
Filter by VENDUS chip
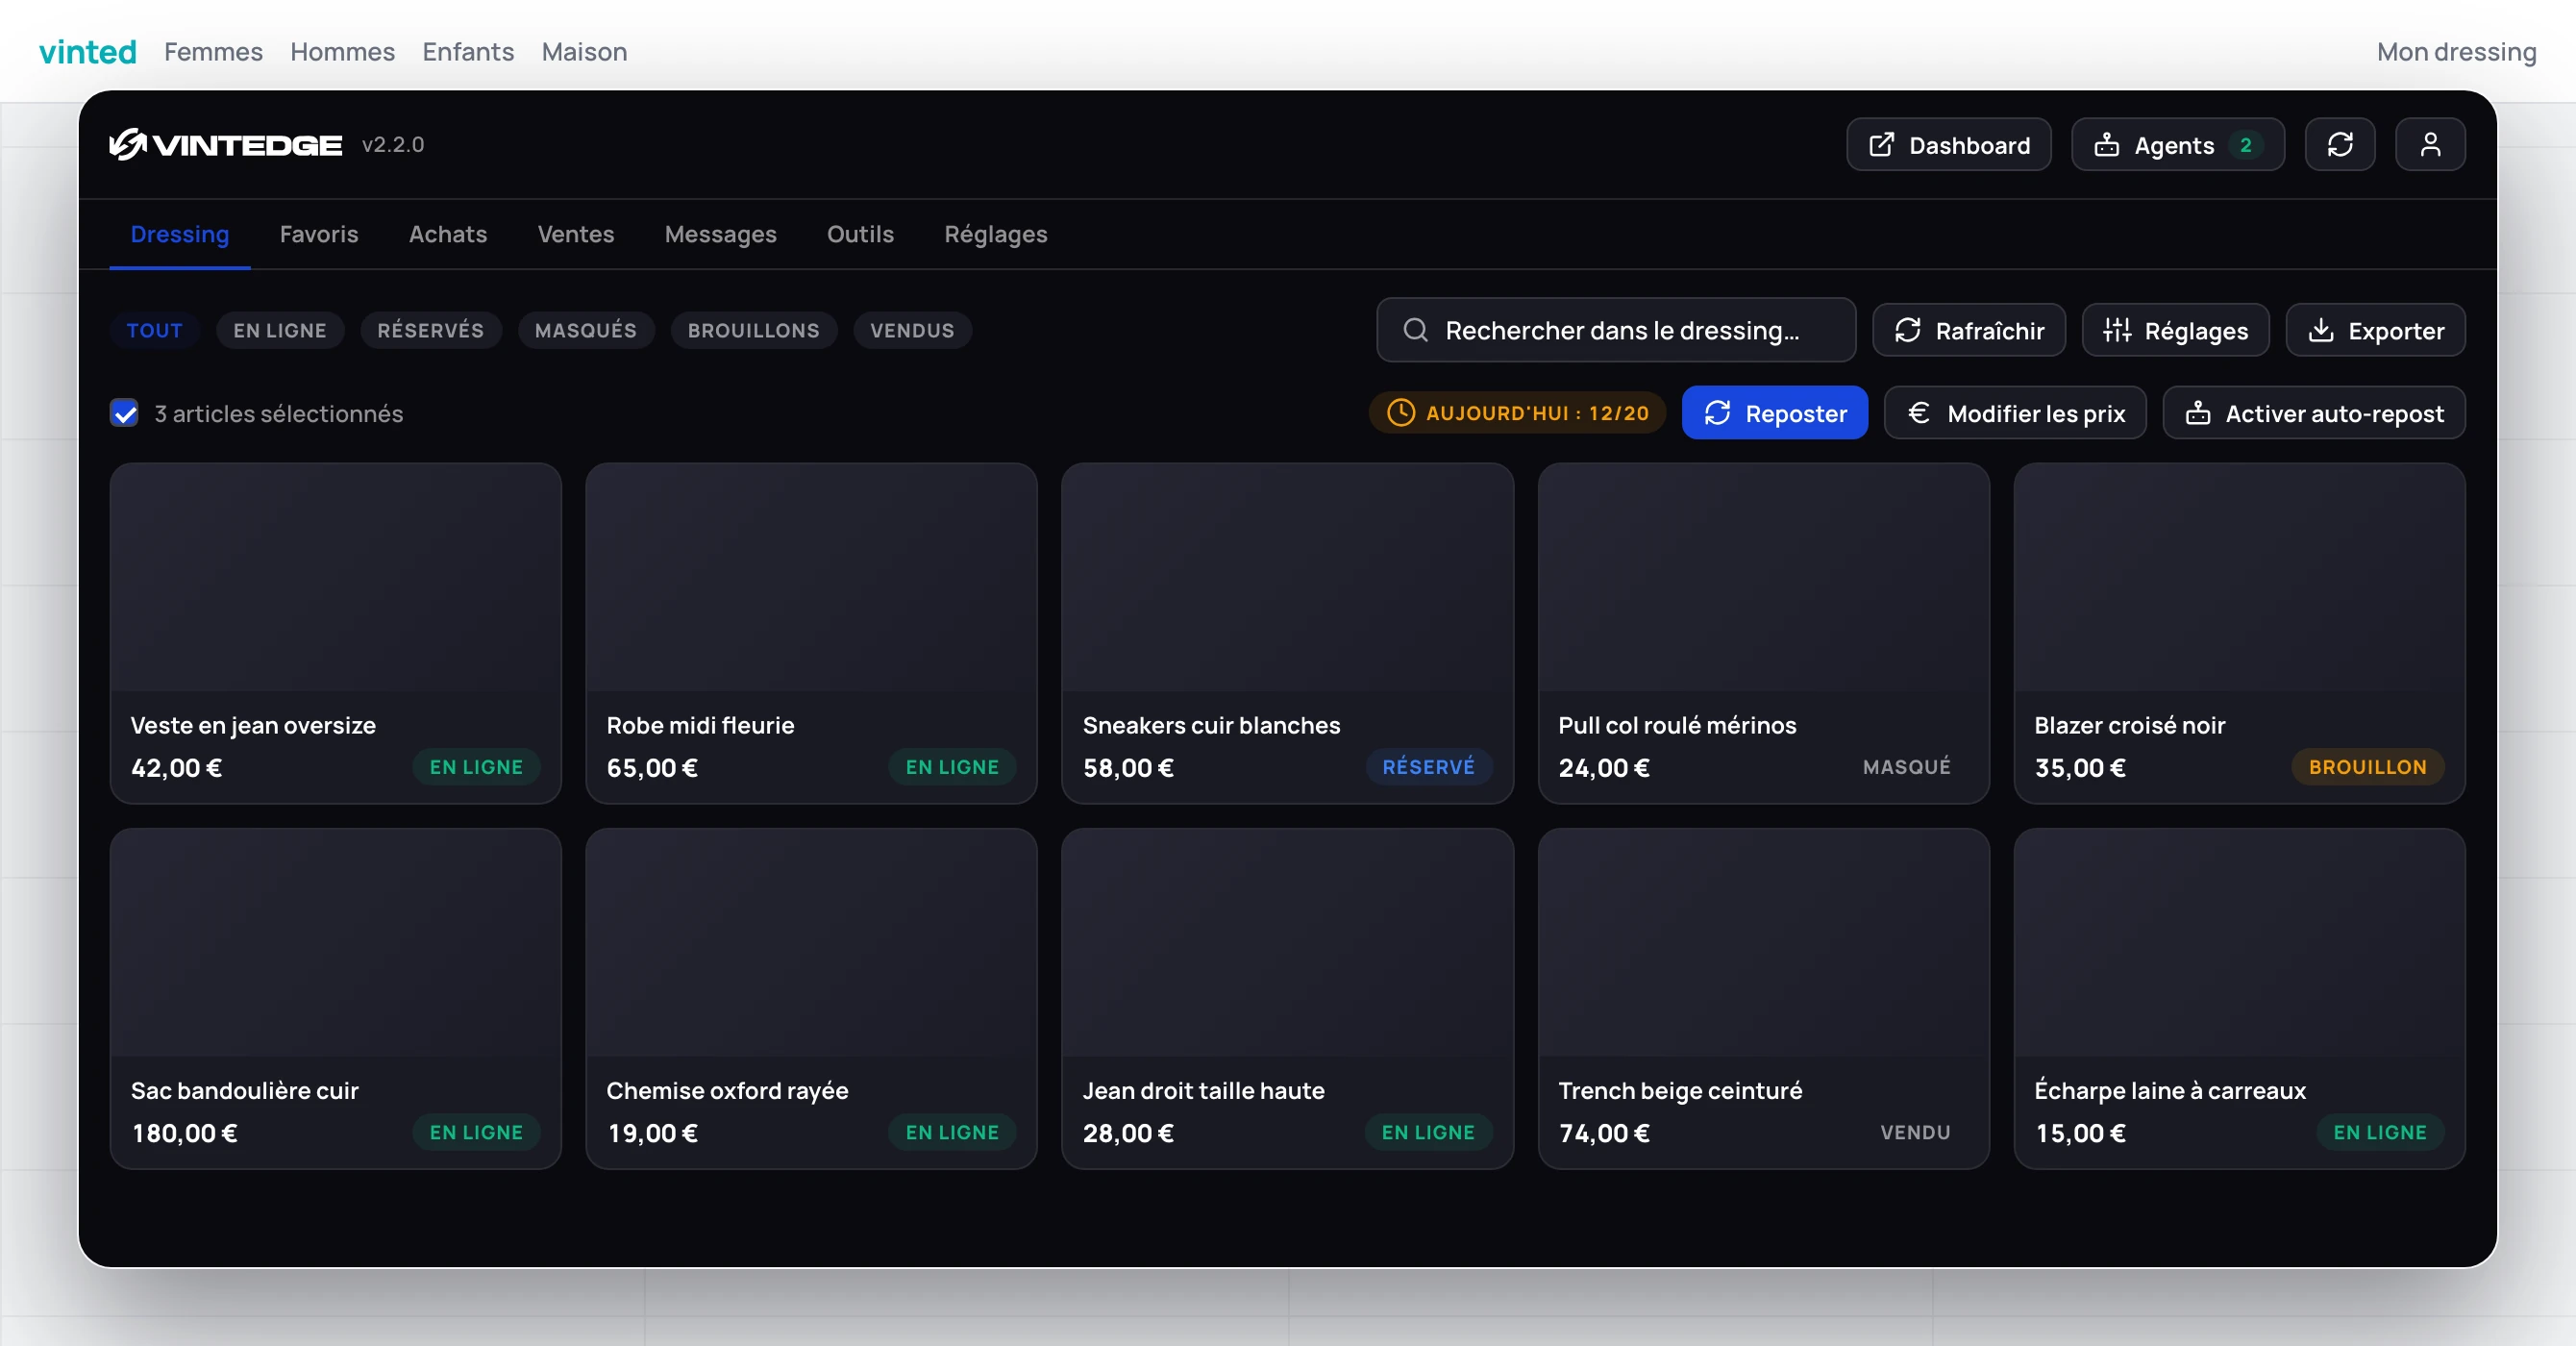[912, 330]
